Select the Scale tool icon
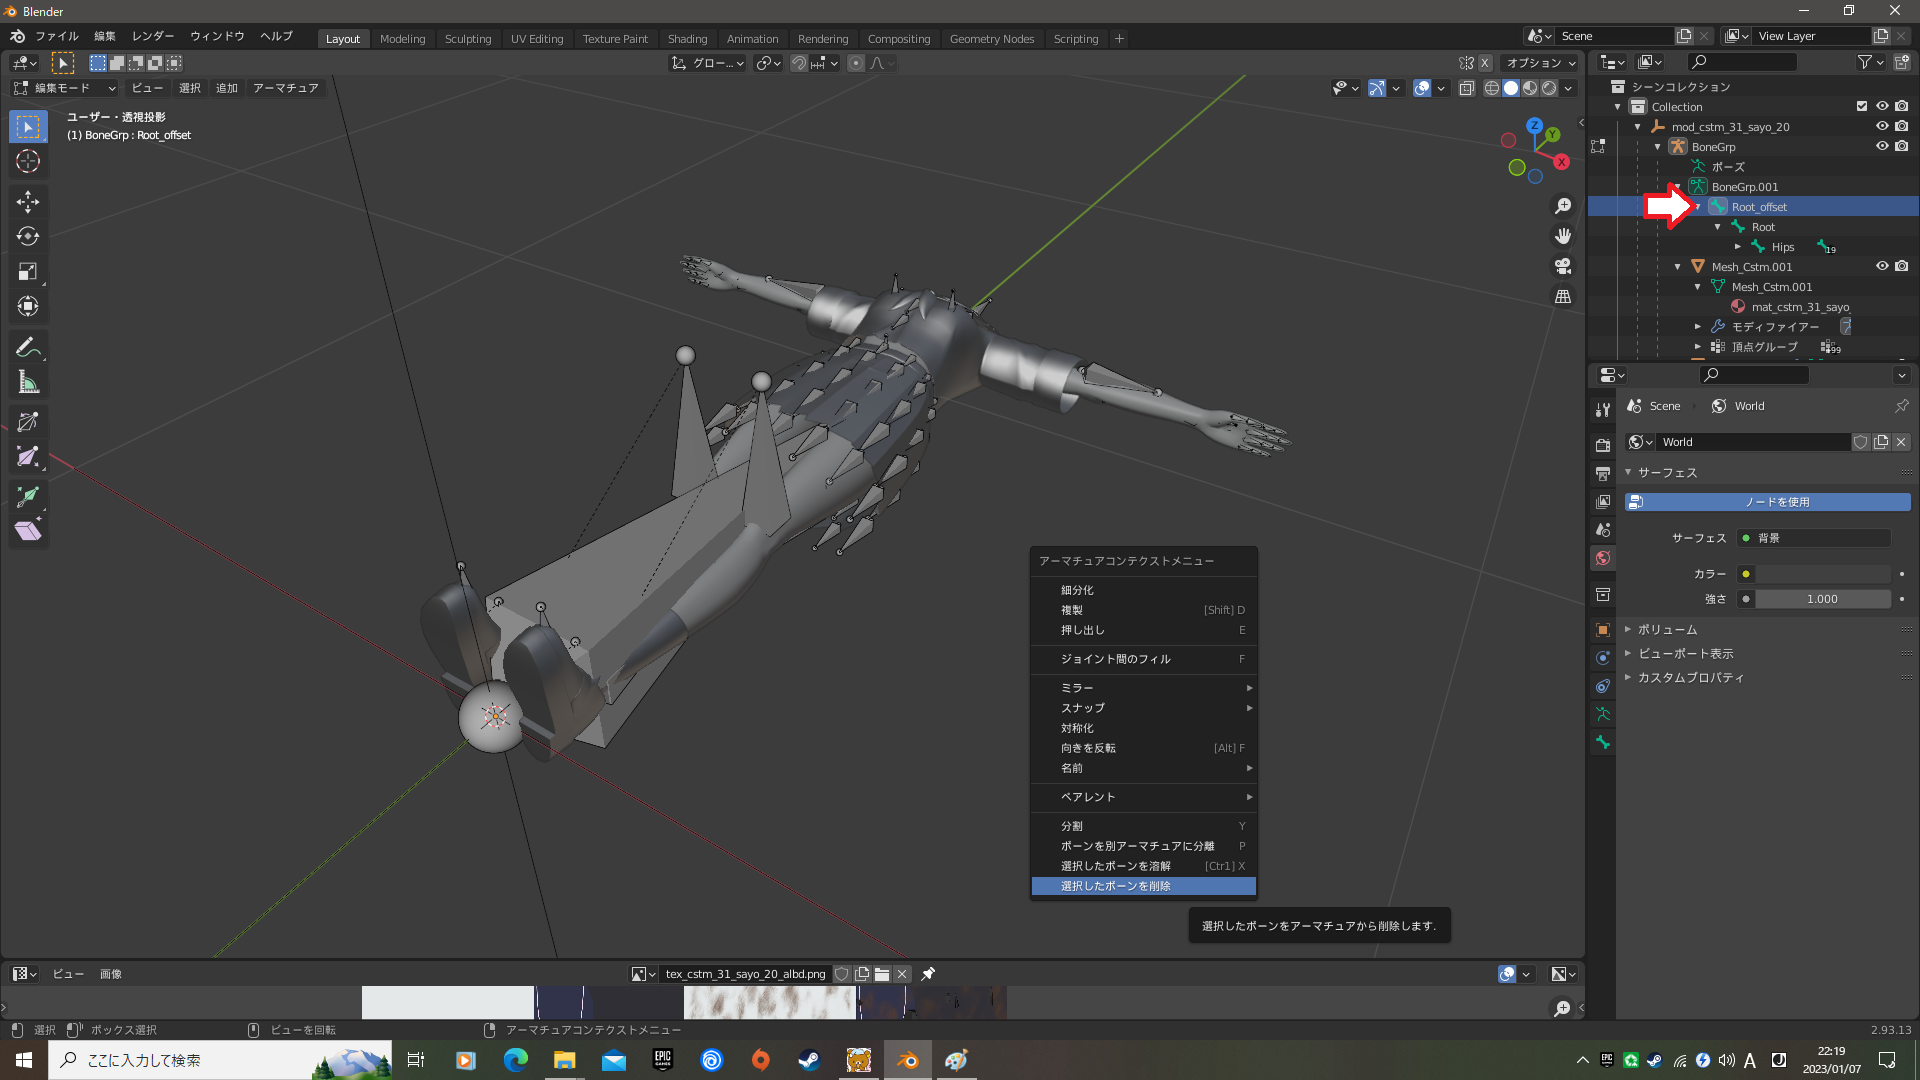Viewport: 1920px width, 1080px height. [28, 271]
